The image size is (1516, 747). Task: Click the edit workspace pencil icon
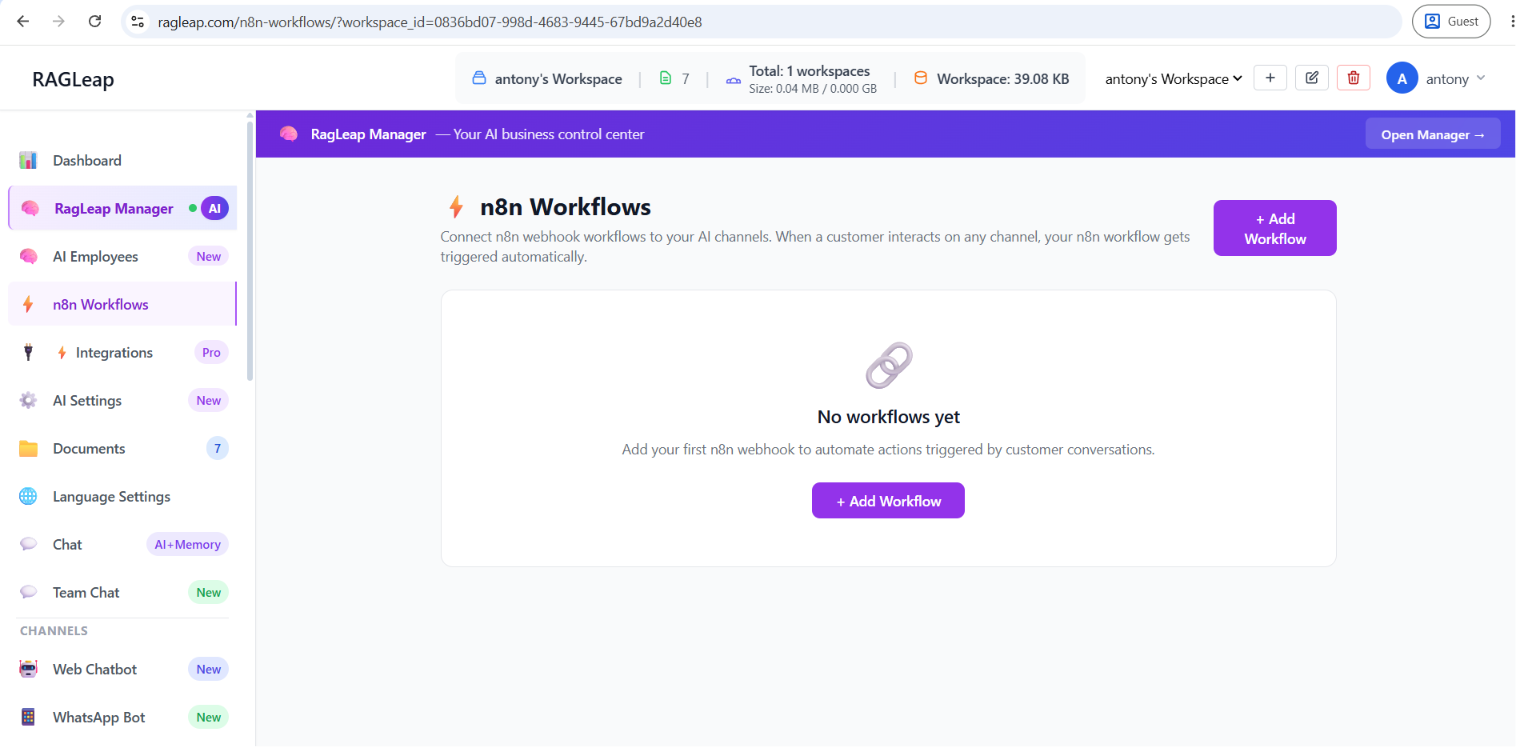point(1312,78)
